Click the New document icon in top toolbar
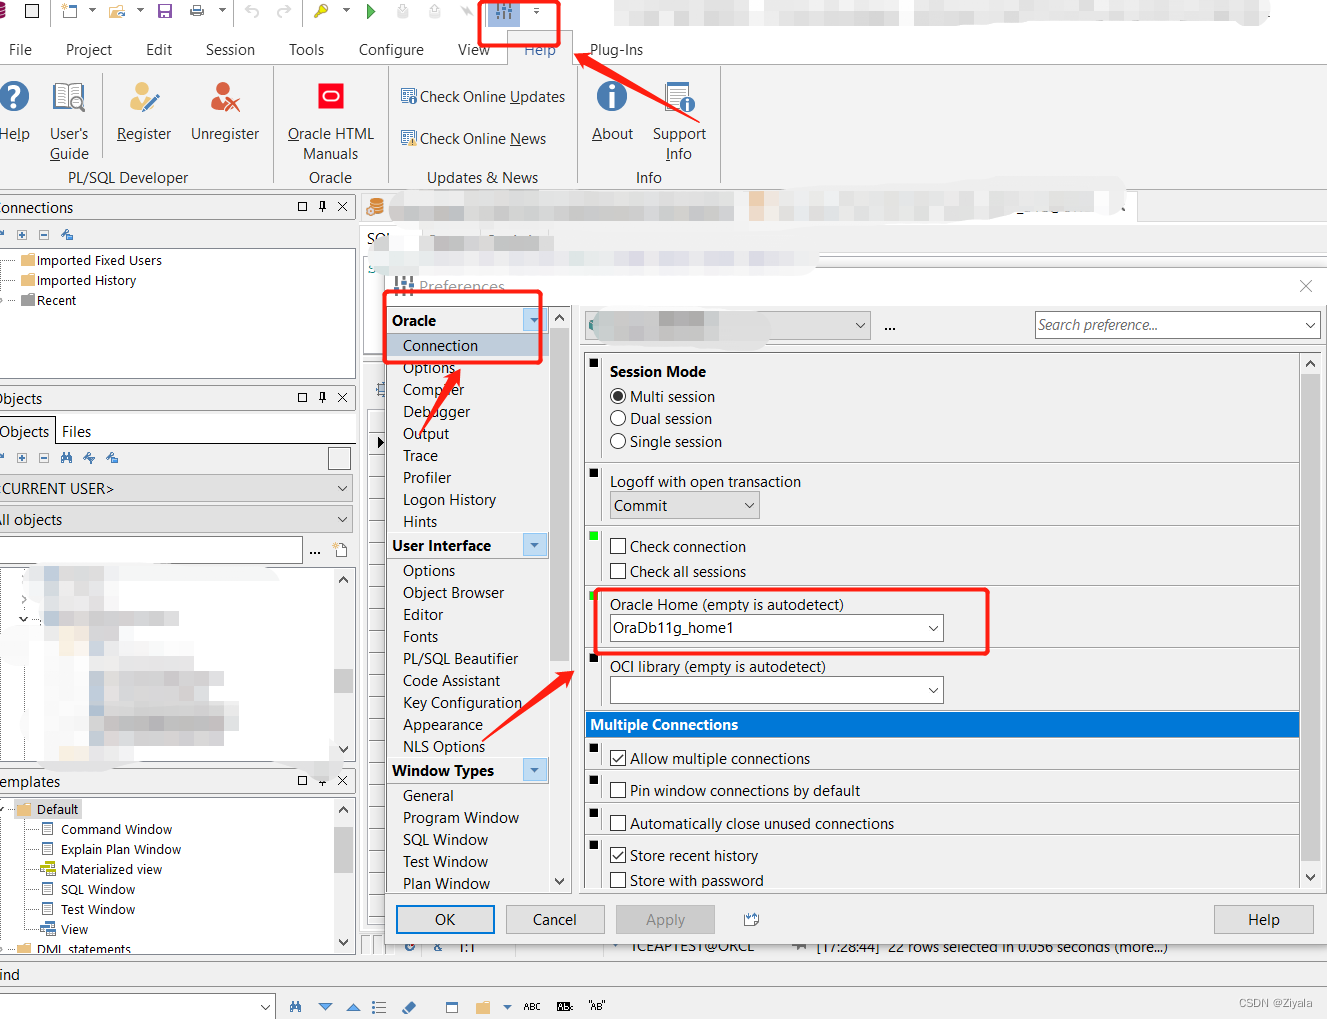Screen dimensions: 1327x1019 (69, 11)
